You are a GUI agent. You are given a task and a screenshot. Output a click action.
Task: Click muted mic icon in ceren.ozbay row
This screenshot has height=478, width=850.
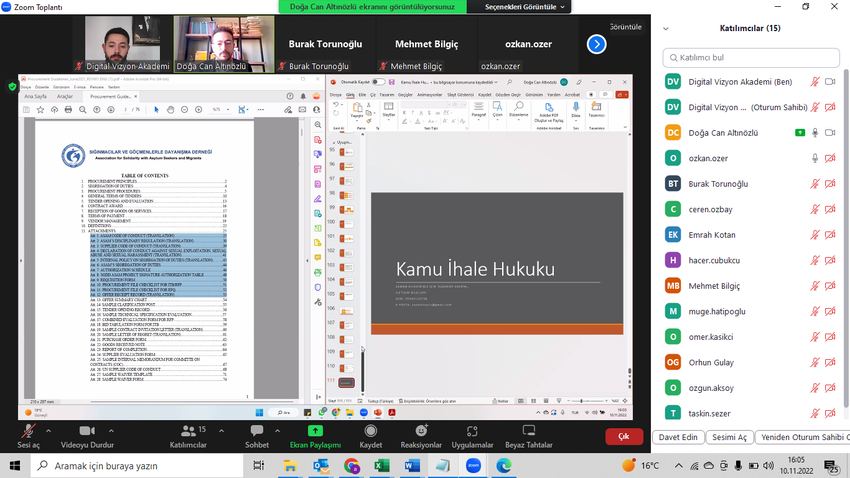(x=815, y=209)
